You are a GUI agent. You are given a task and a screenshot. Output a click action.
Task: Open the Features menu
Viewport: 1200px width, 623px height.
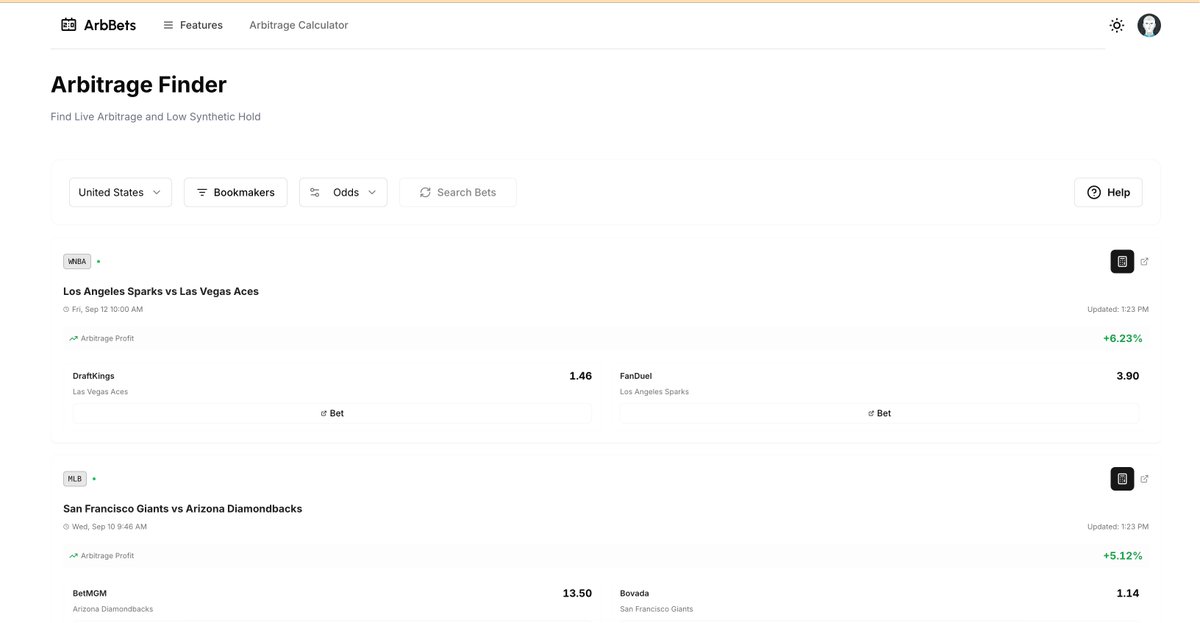(x=193, y=25)
